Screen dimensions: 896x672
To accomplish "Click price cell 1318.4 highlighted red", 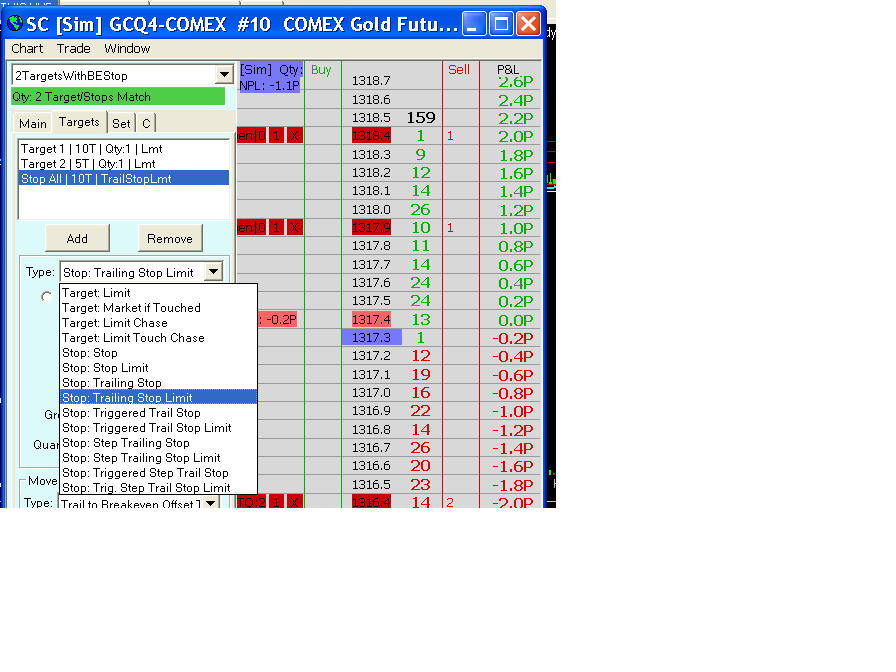I will pyautogui.click(x=371, y=135).
